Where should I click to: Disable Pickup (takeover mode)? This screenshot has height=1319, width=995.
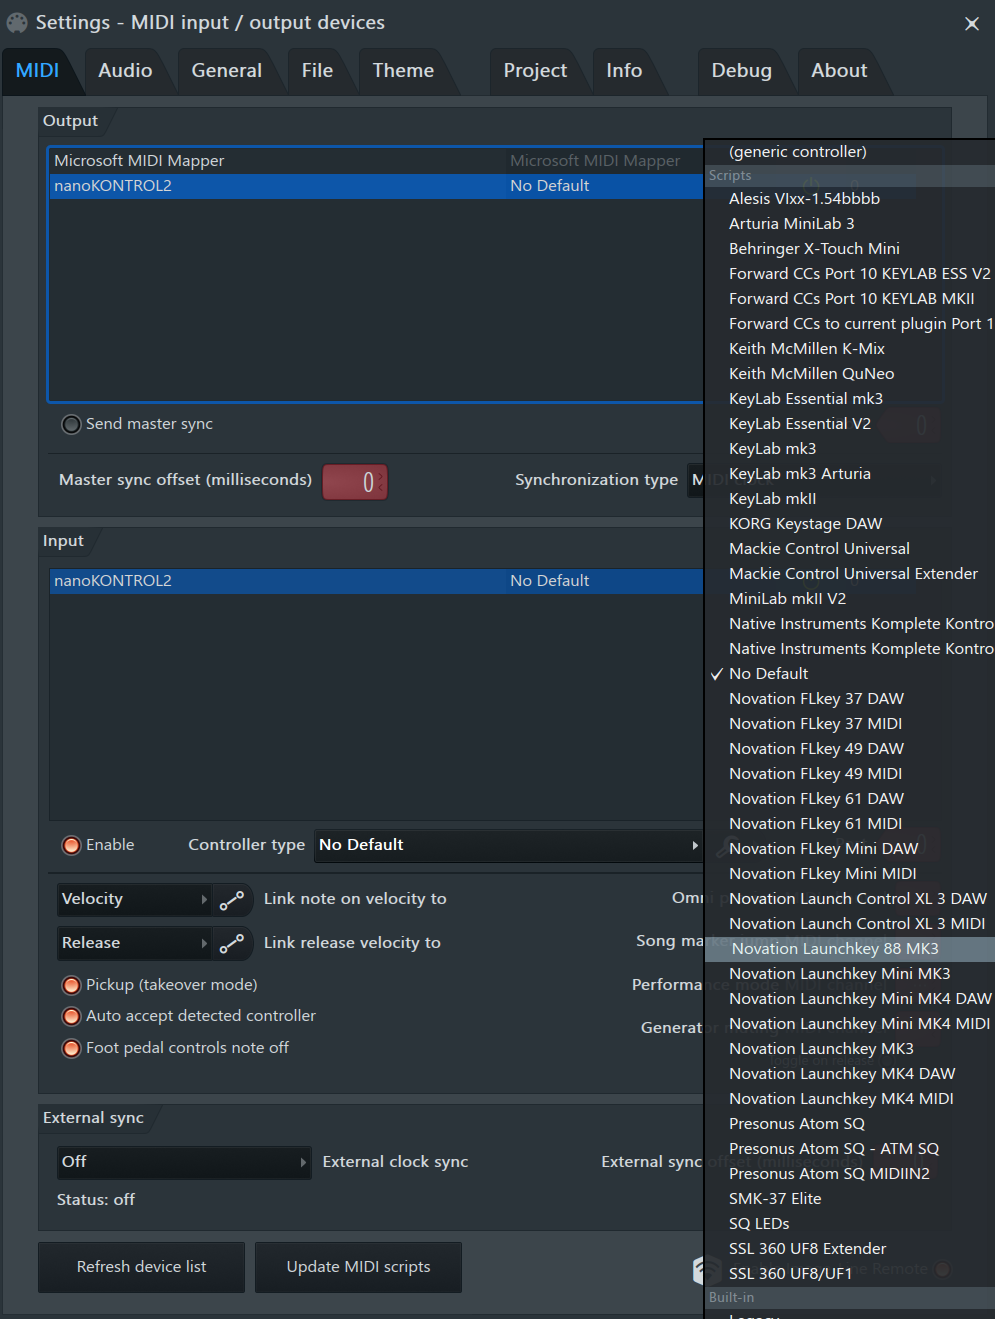[x=71, y=985]
